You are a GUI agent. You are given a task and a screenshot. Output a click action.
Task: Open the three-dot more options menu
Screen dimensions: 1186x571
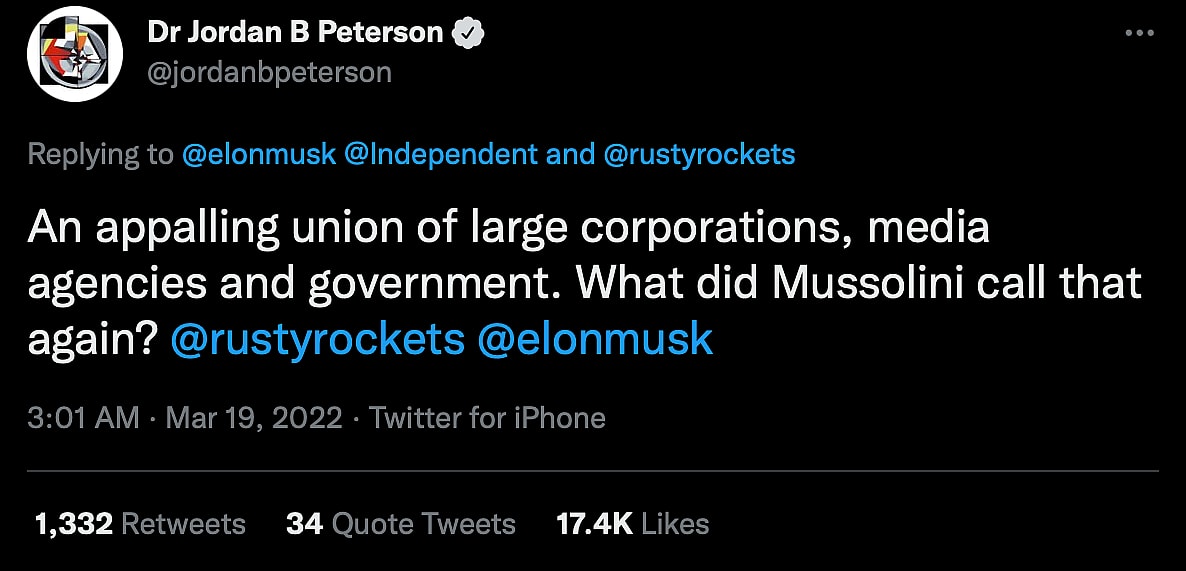click(x=1139, y=32)
